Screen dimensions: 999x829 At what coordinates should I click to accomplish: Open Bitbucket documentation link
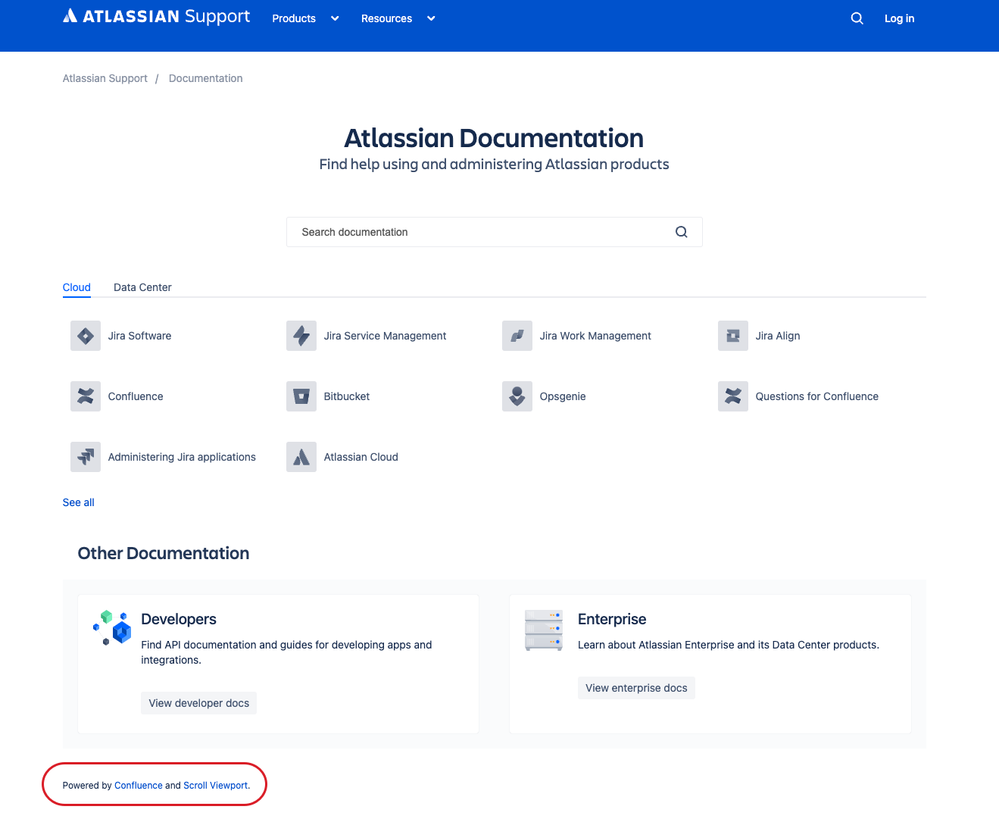[x=347, y=396]
